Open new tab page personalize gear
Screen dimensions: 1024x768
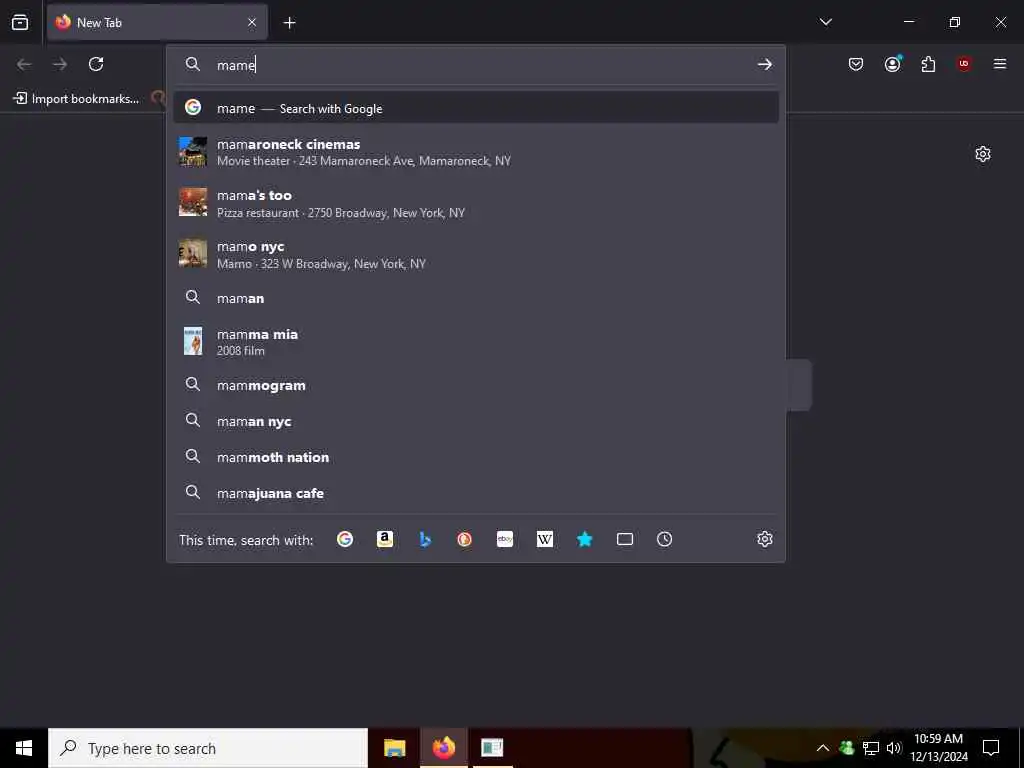pos(983,154)
